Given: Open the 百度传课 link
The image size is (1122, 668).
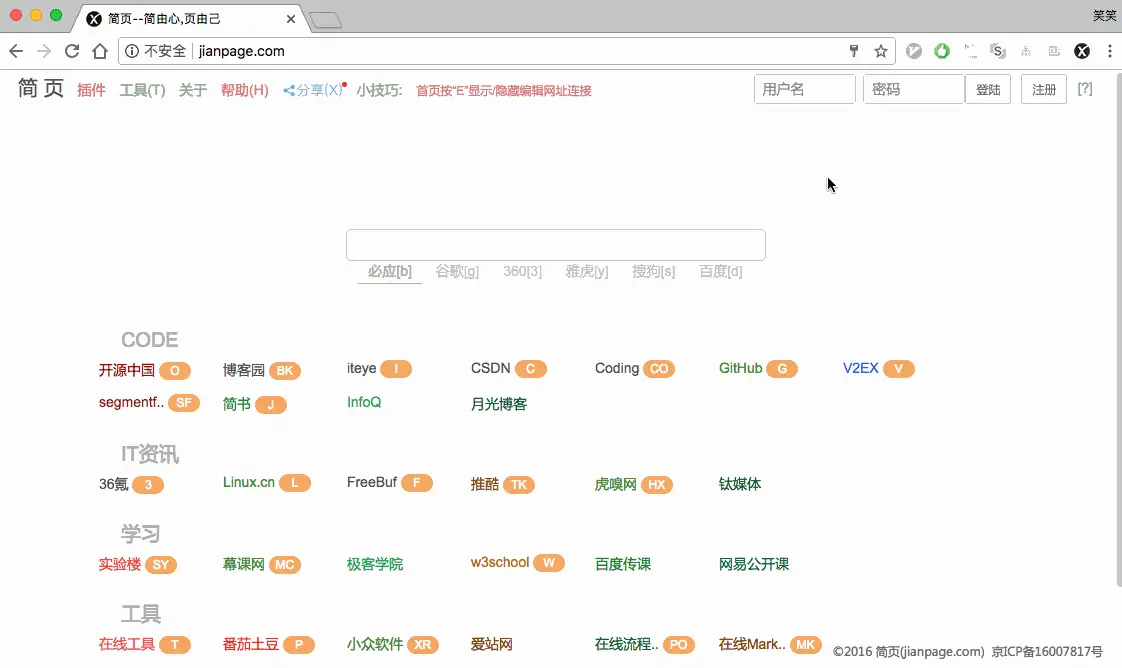Looking at the screenshot, I should click(623, 564).
